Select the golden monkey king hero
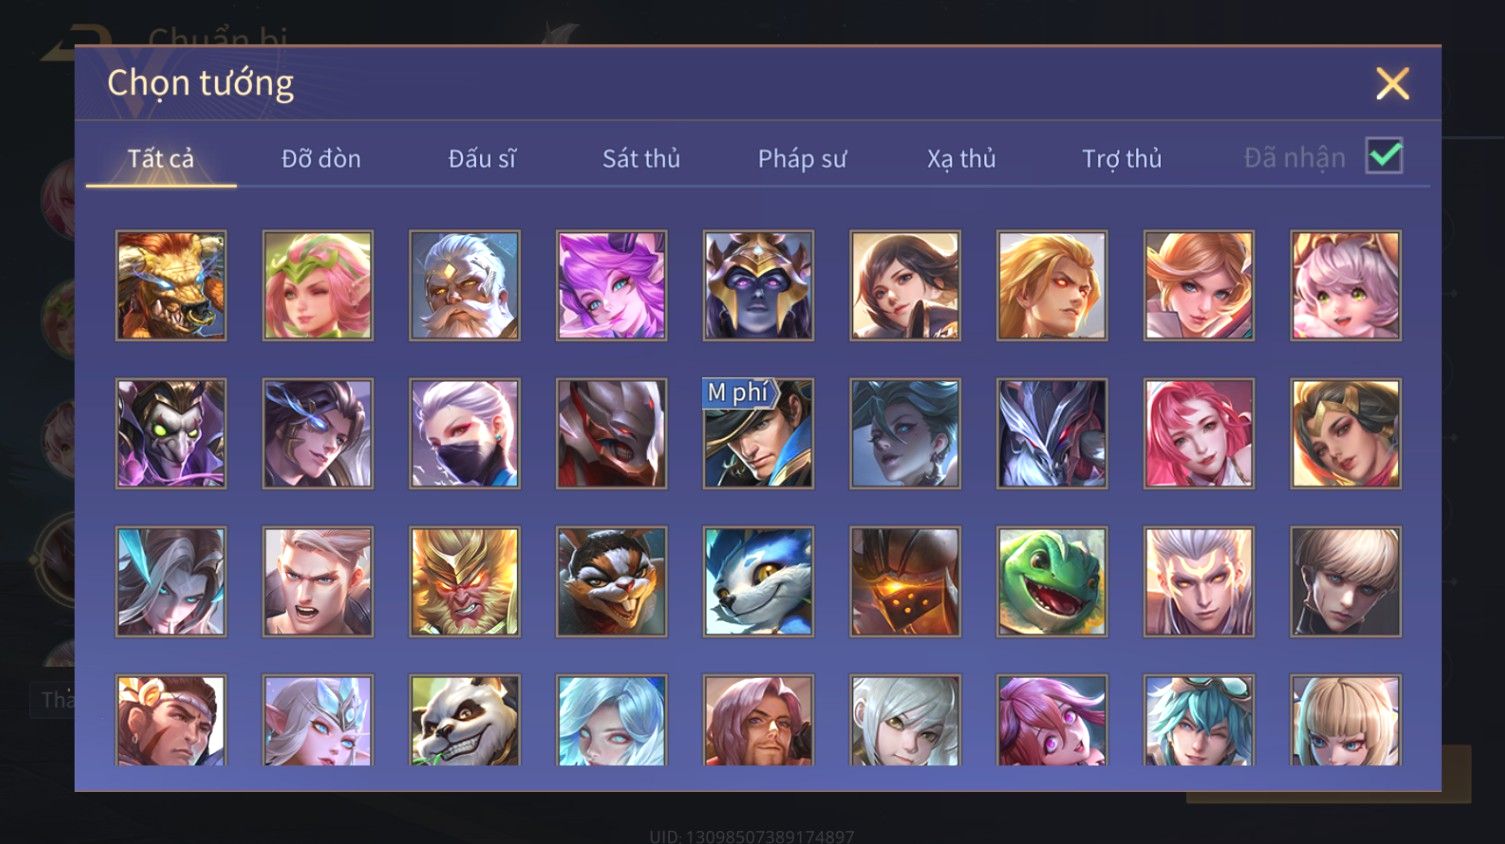1505x844 pixels. click(465, 582)
